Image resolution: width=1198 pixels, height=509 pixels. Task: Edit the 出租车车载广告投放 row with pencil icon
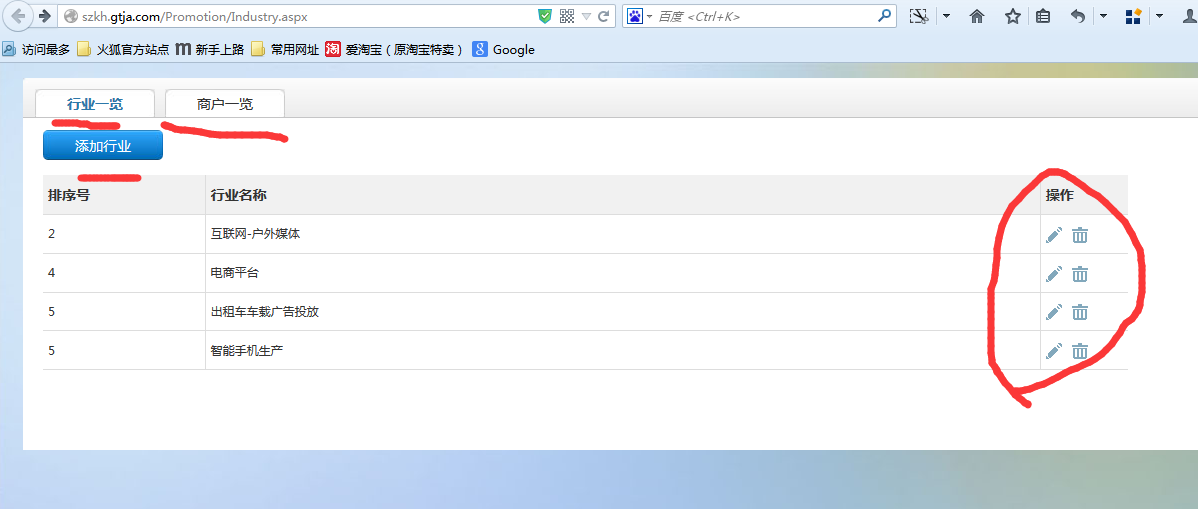[x=1054, y=312]
